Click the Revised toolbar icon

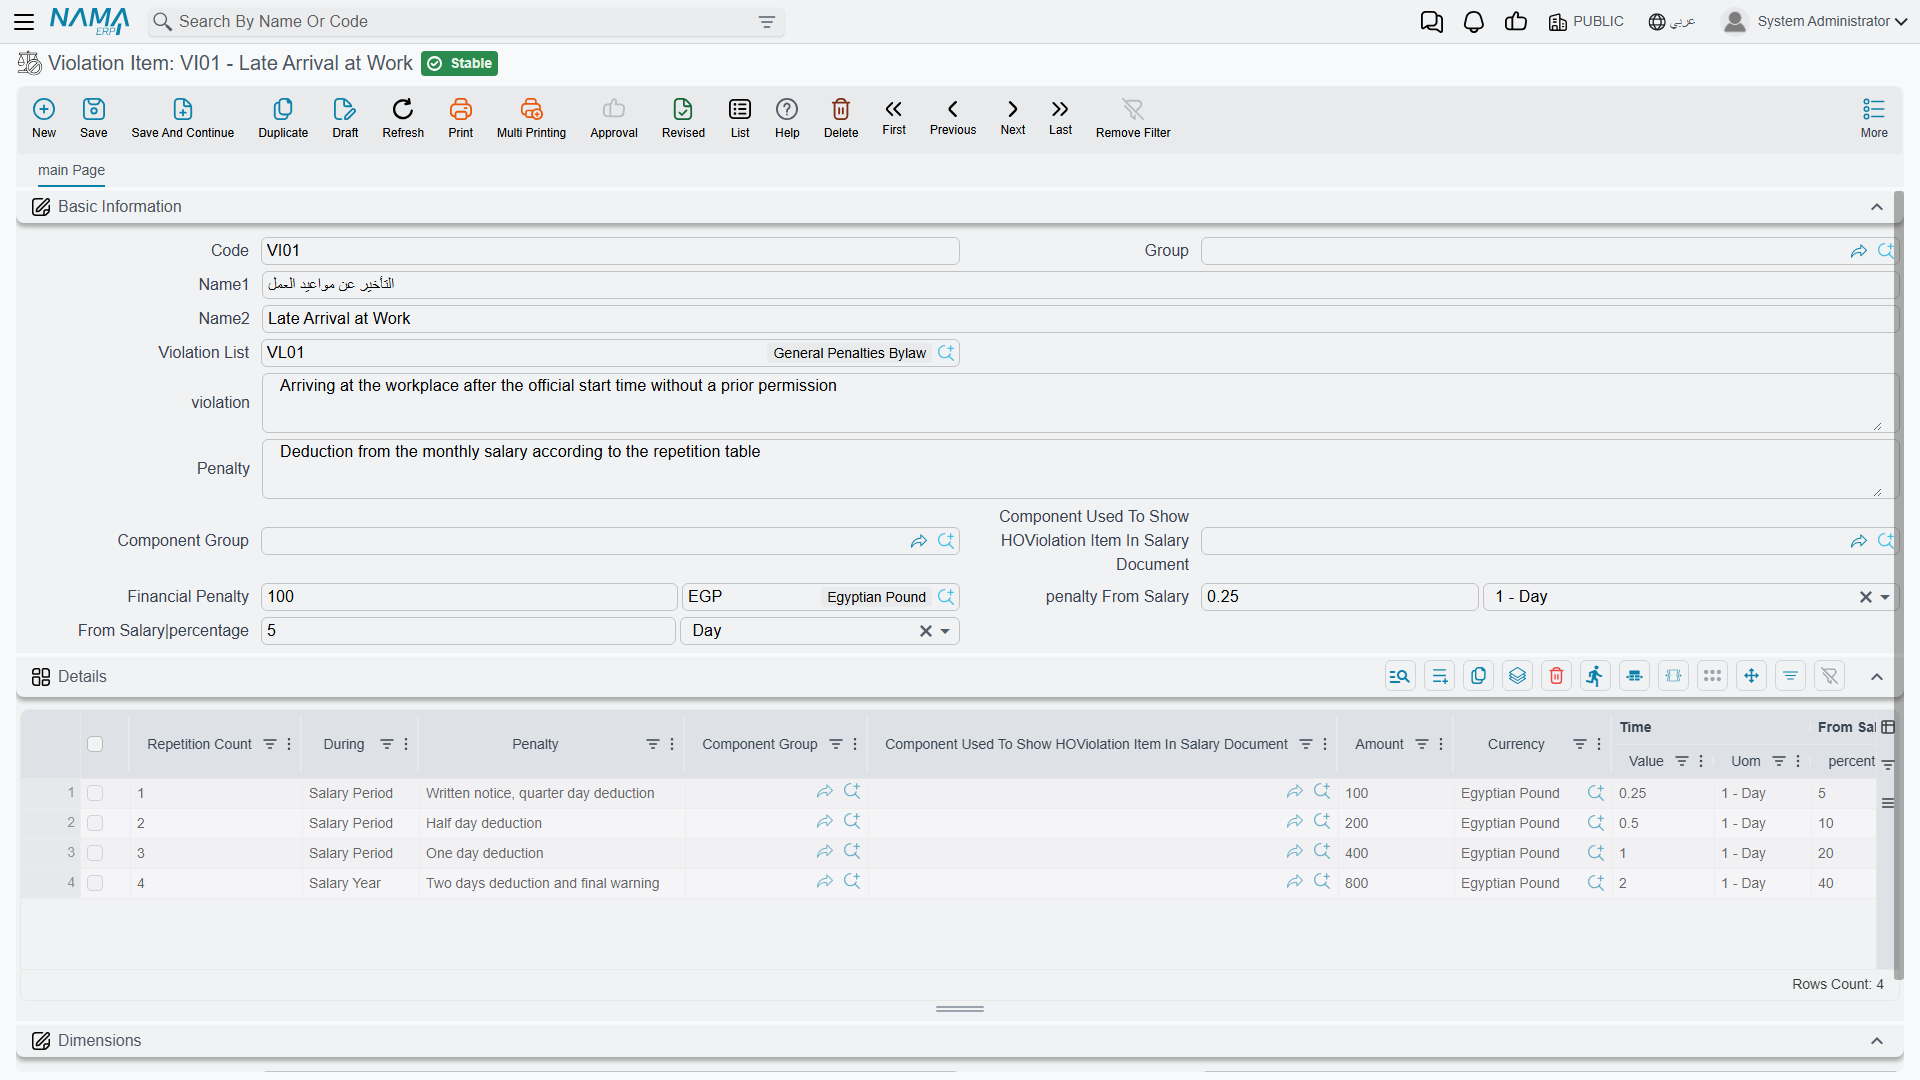coord(683,118)
